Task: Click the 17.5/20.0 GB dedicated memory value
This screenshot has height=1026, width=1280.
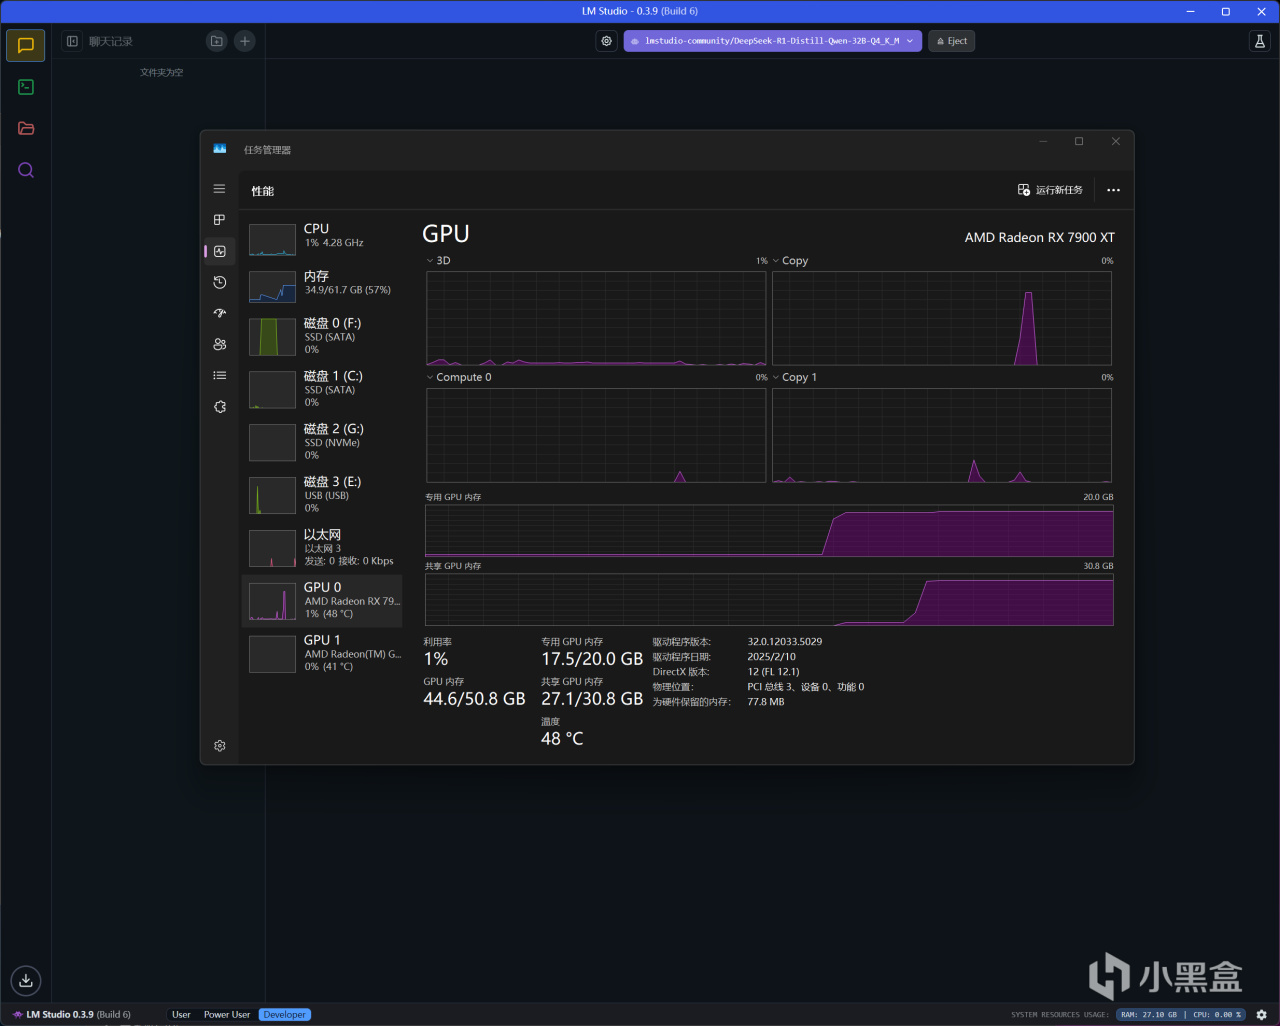Action: tap(592, 659)
